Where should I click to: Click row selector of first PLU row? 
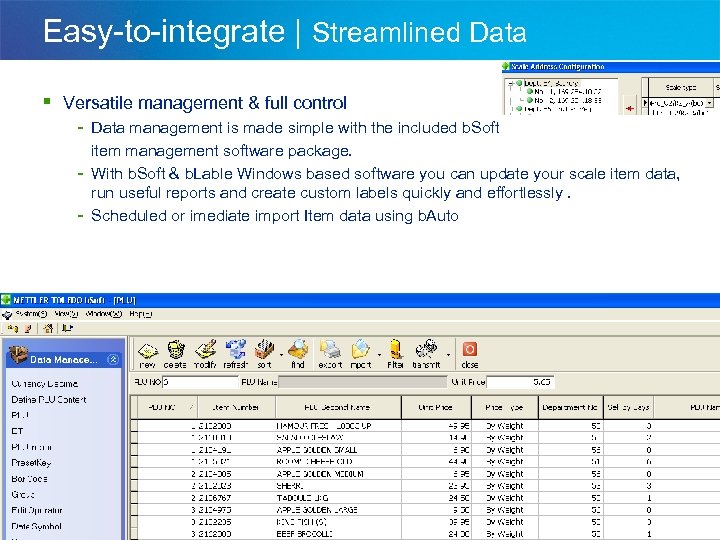coord(134,426)
